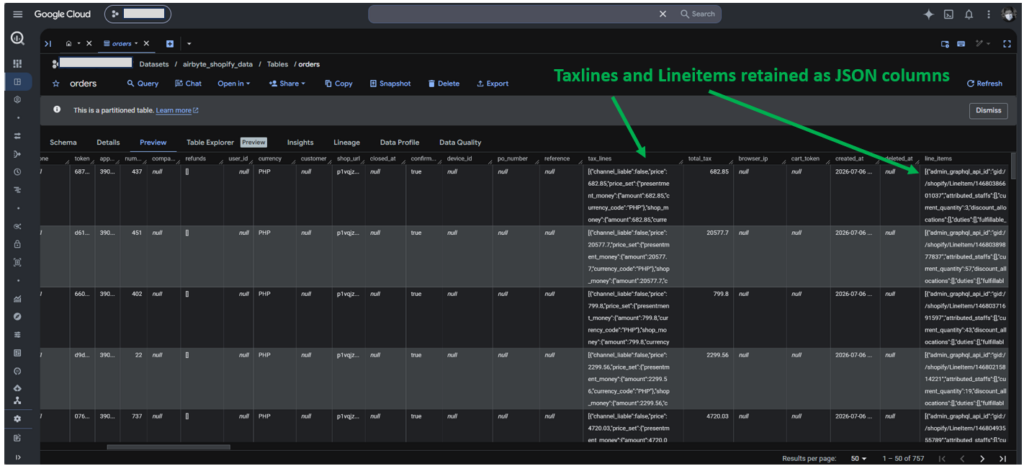Open the magic wand tools dropdown

[x=983, y=44]
